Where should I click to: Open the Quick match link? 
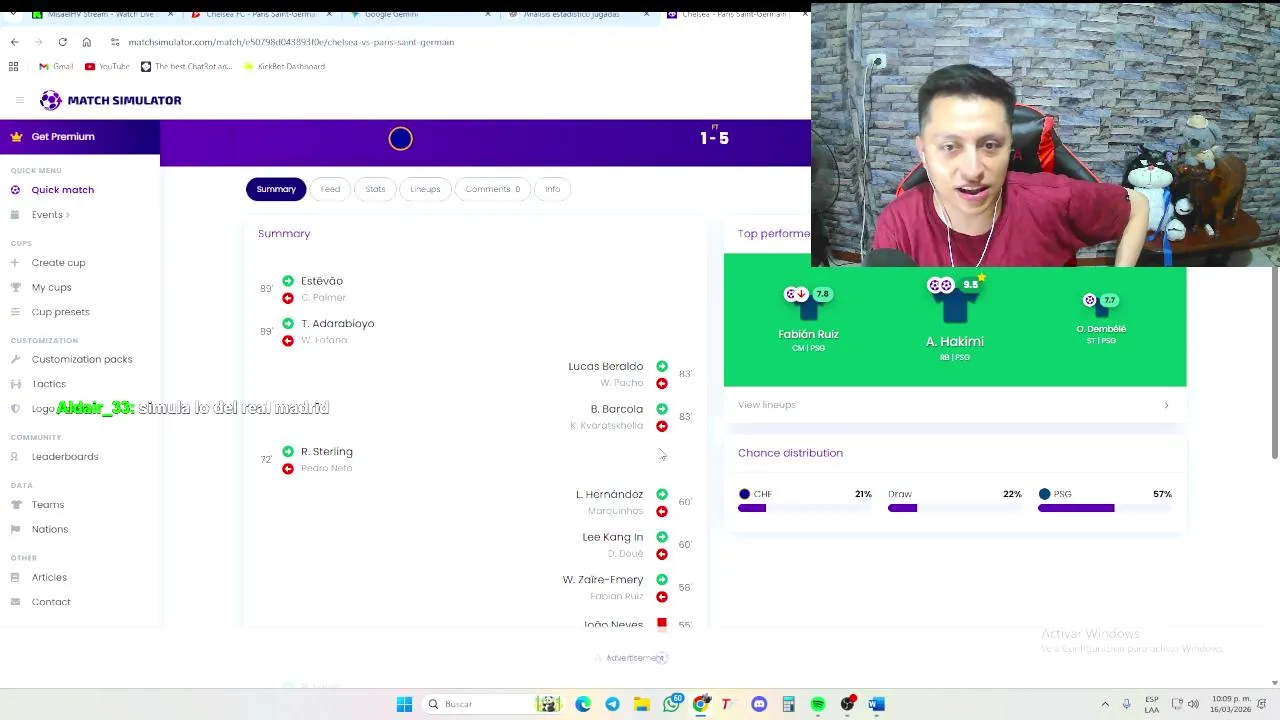pyautogui.click(x=62, y=190)
